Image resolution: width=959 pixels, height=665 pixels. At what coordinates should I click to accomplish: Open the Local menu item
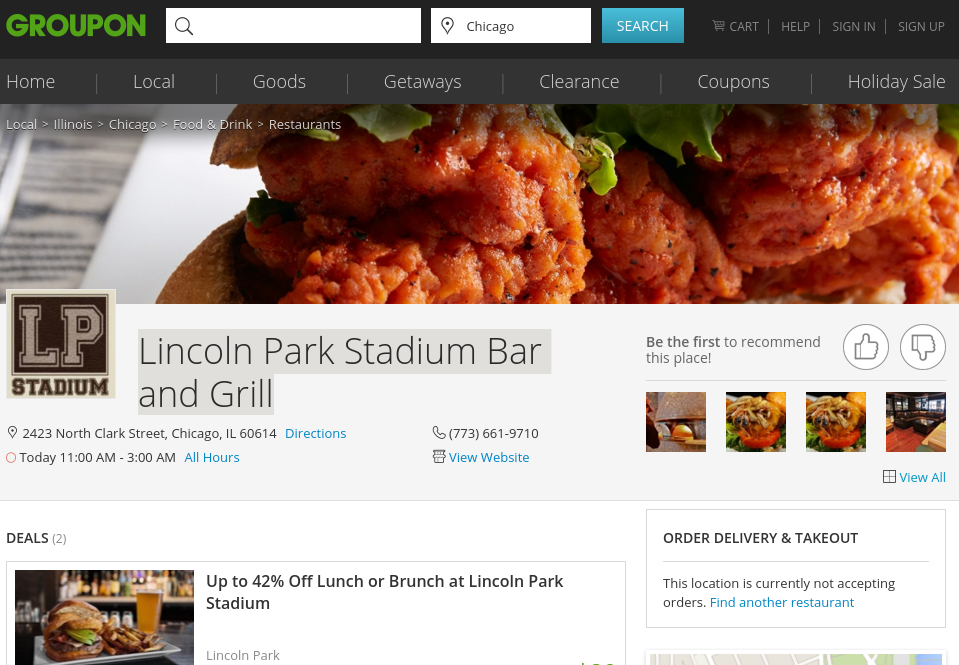[x=154, y=81]
